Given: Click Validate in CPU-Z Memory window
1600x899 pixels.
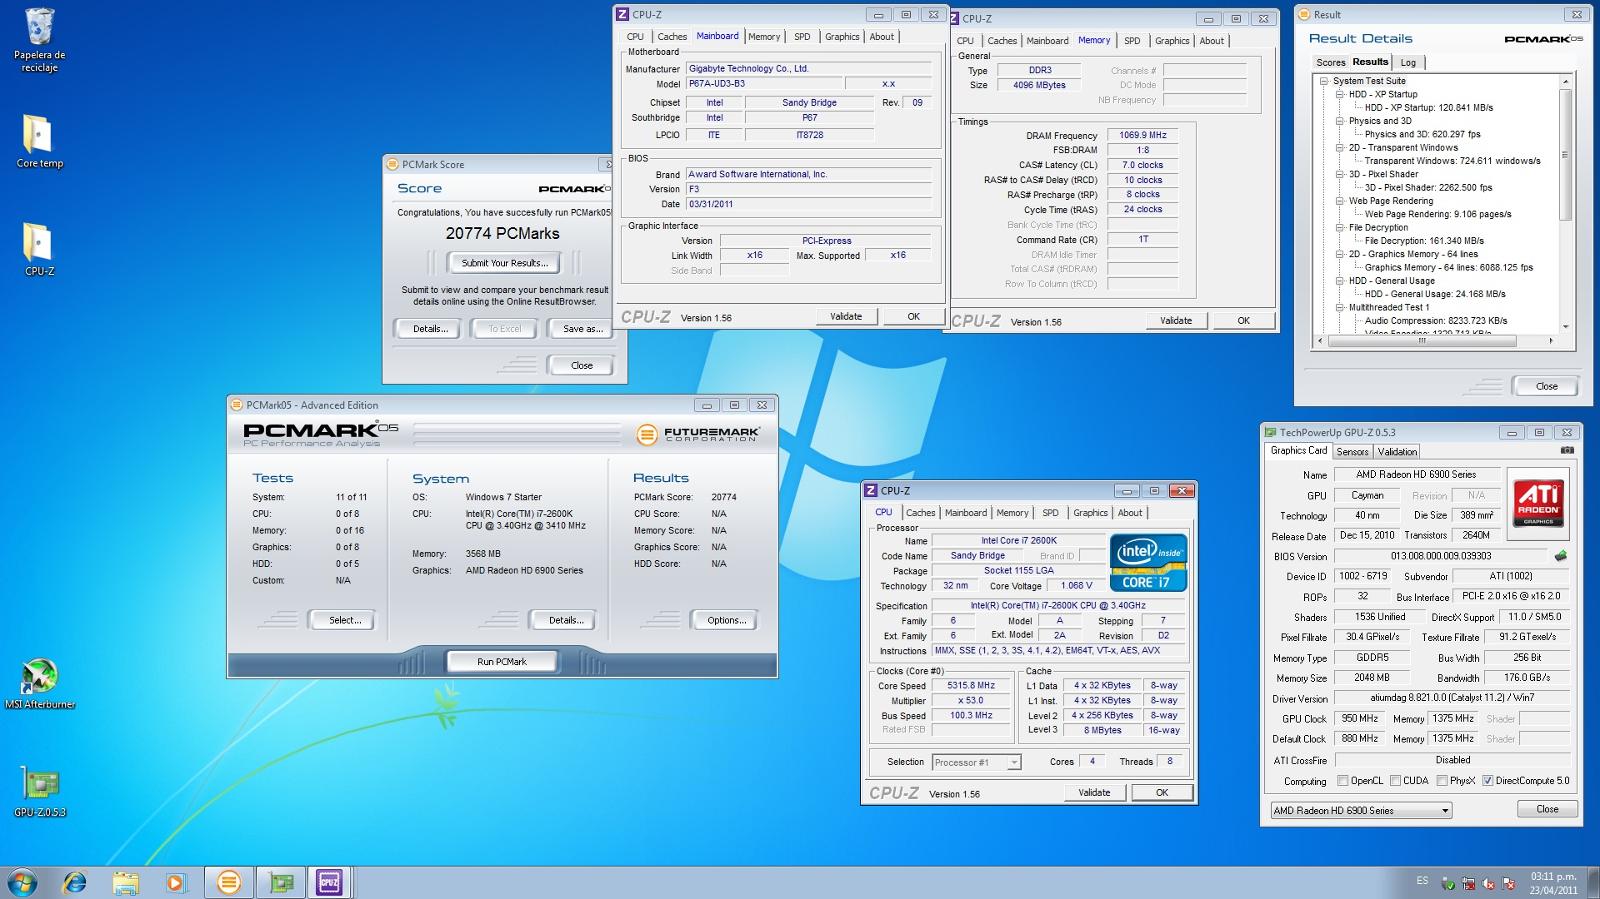Looking at the screenshot, I should [1176, 321].
